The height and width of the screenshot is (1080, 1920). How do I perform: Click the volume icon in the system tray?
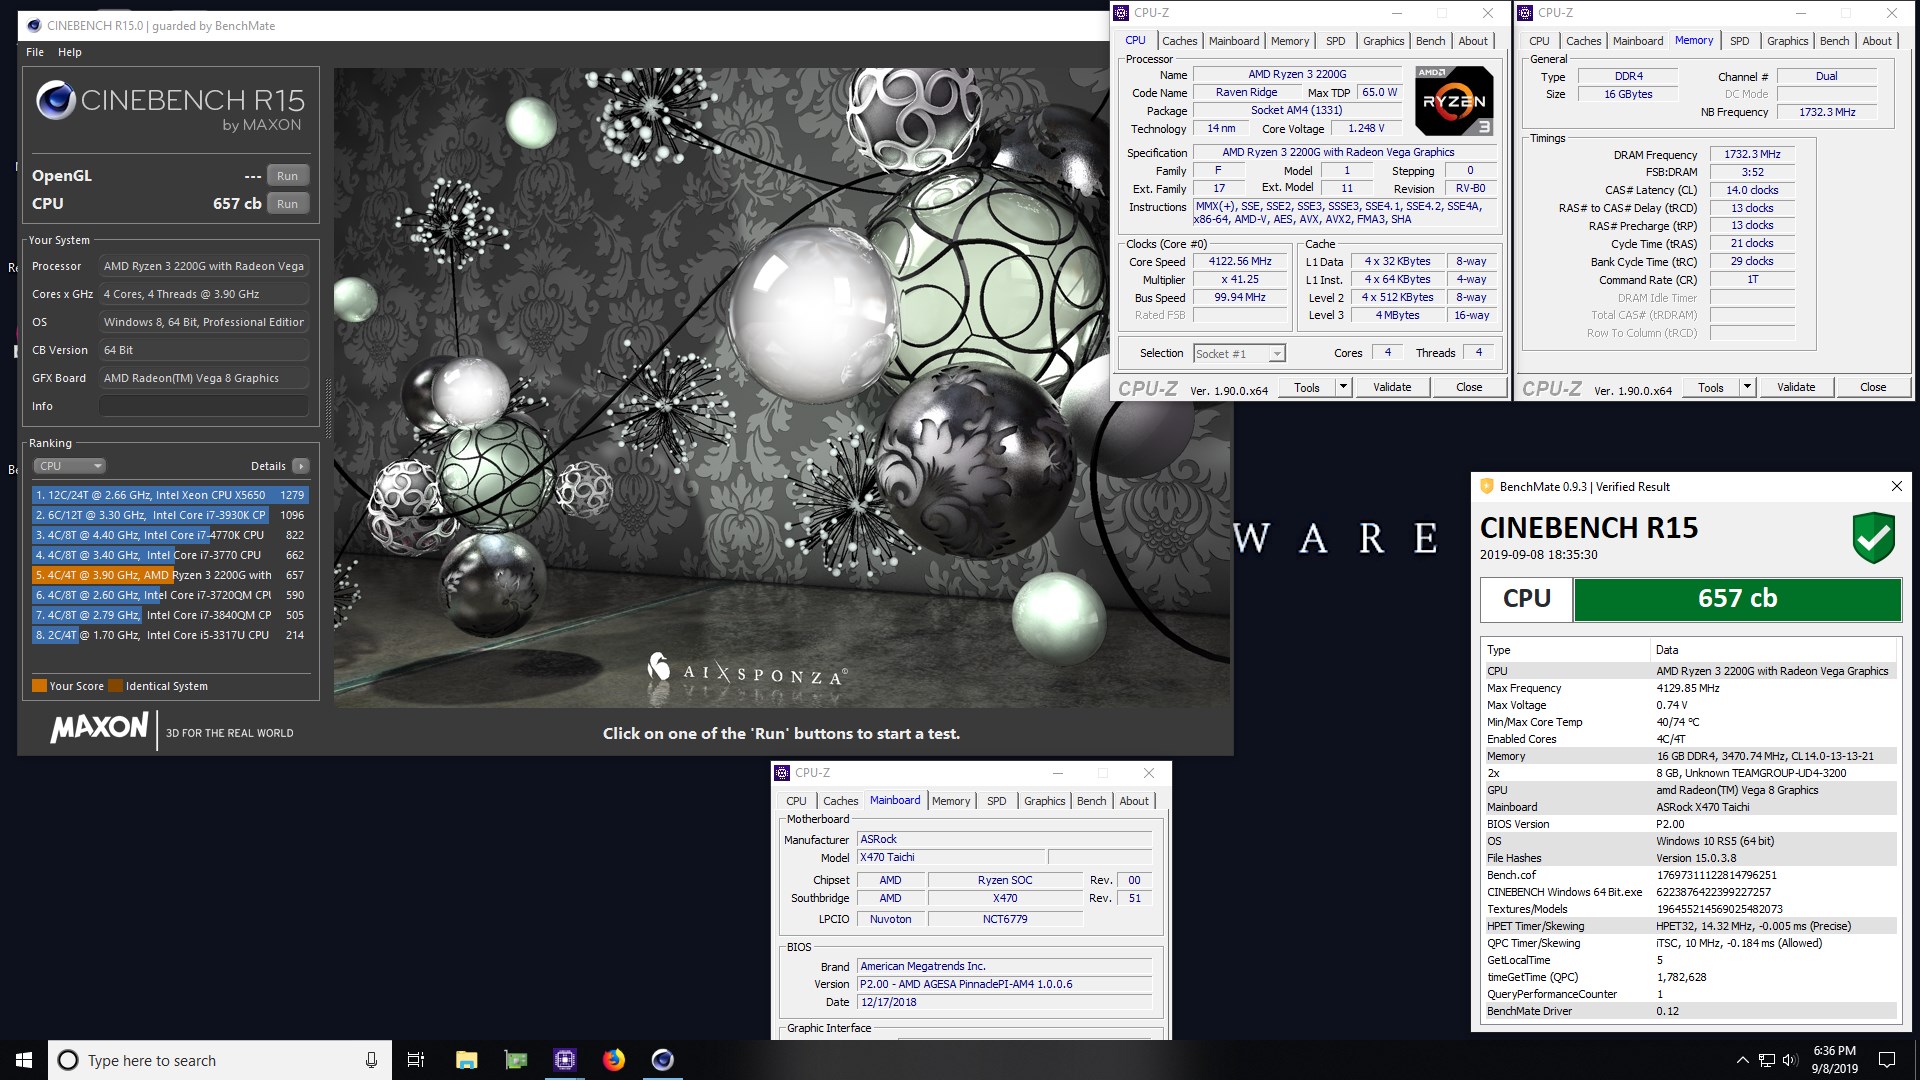1790,1060
